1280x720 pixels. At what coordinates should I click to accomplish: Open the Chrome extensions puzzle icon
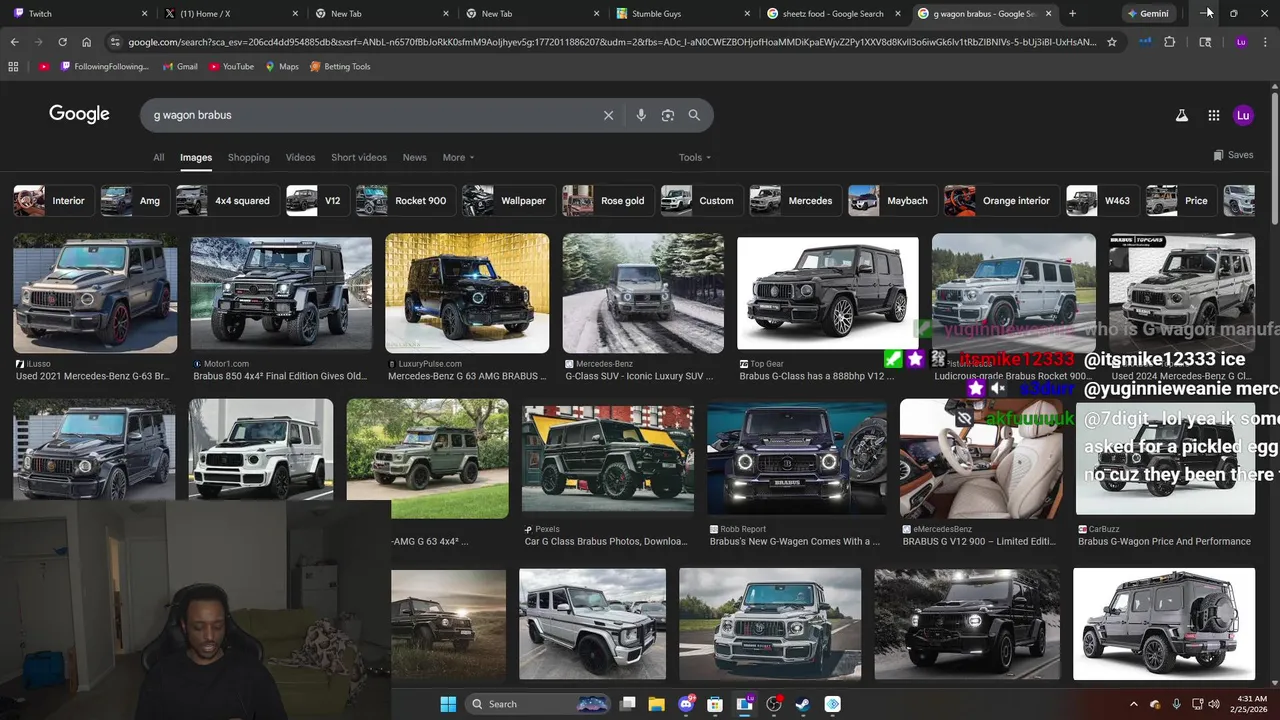[1169, 42]
